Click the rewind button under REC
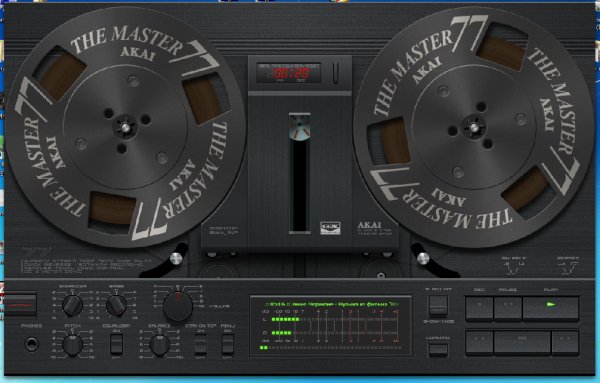 point(479,343)
